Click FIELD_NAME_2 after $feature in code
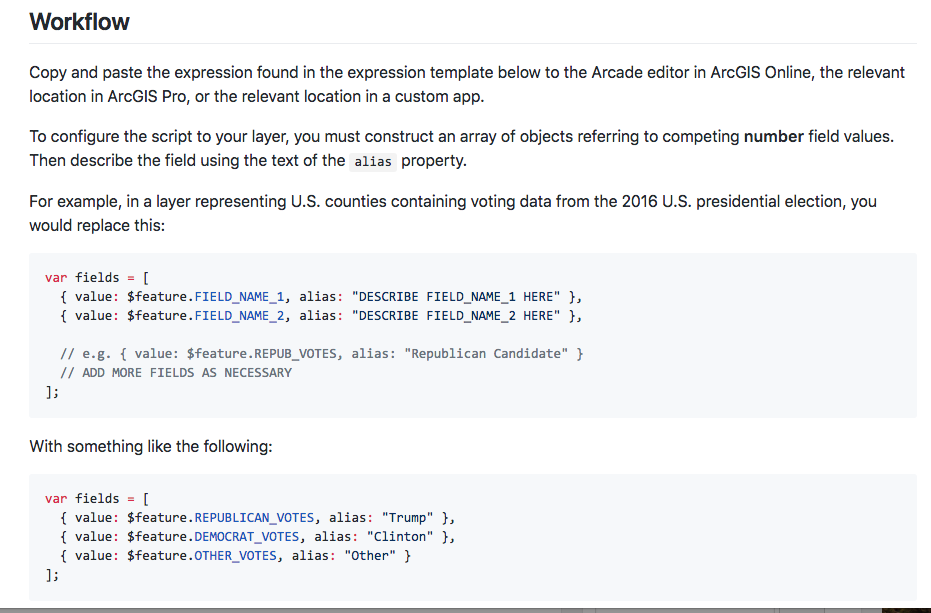This screenshot has height=613, width=931. click(238, 315)
